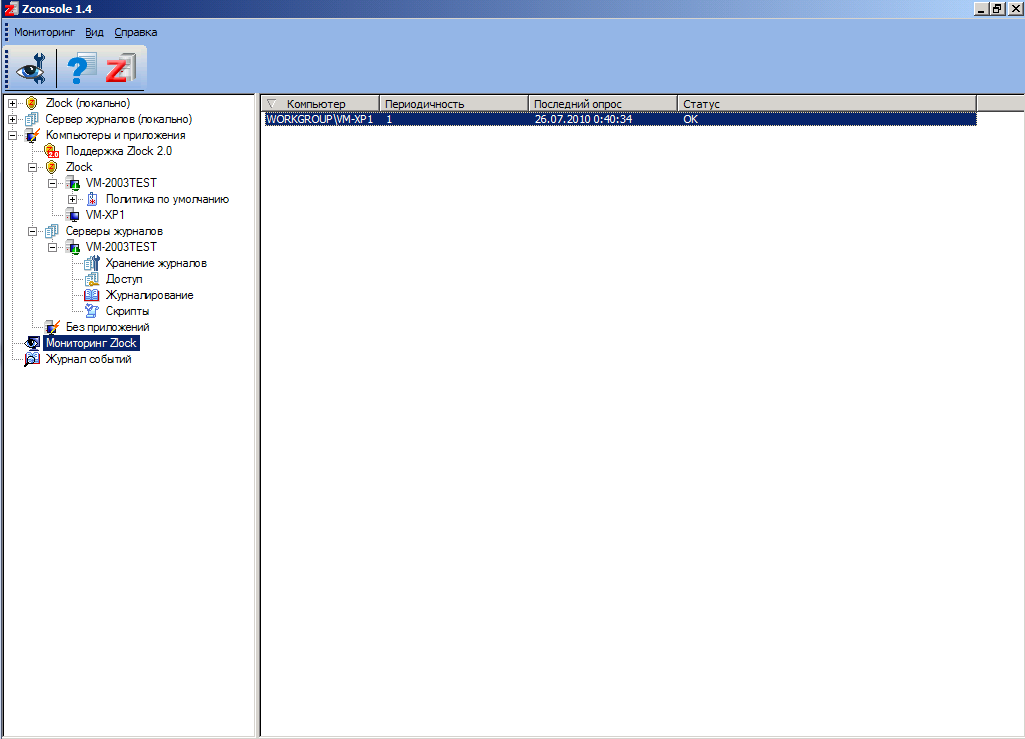This screenshot has width=1025, height=739.
Task: Open the Мониторинг menu
Action: coord(44,32)
